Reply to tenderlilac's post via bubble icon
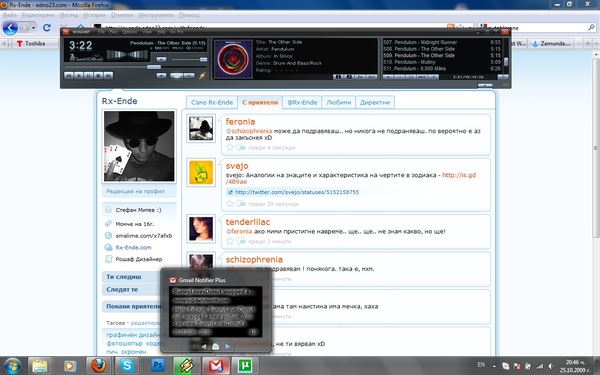Viewport: 600px width, 375px height. click(x=241, y=241)
